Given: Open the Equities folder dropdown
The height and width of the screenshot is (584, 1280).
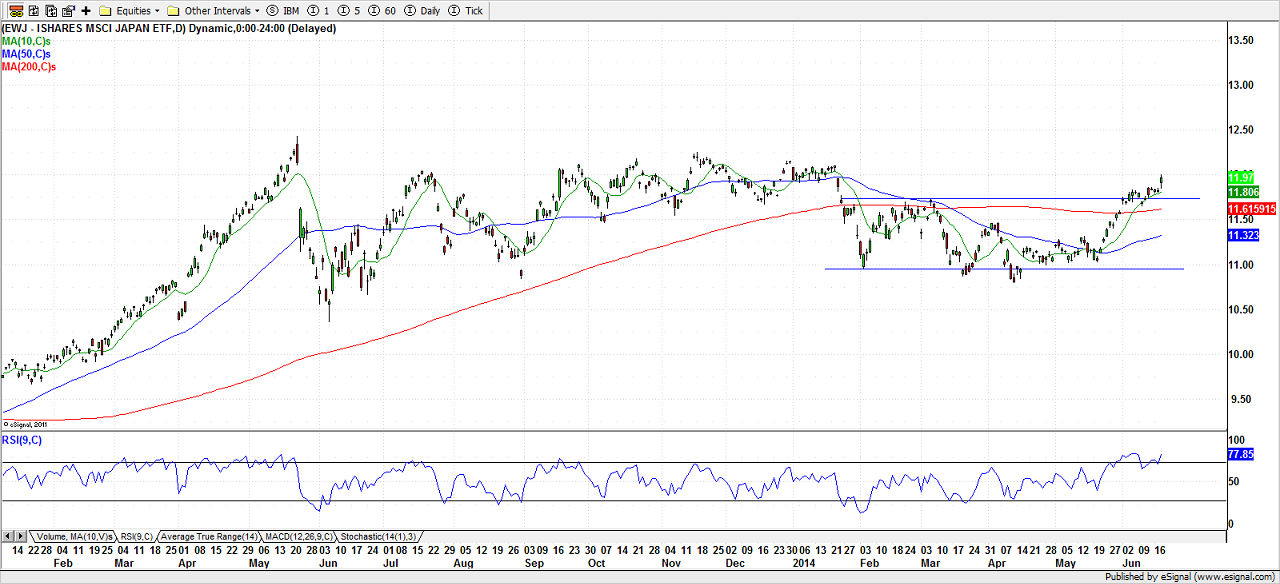Looking at the screenshot, I should (x=129, y=11).
